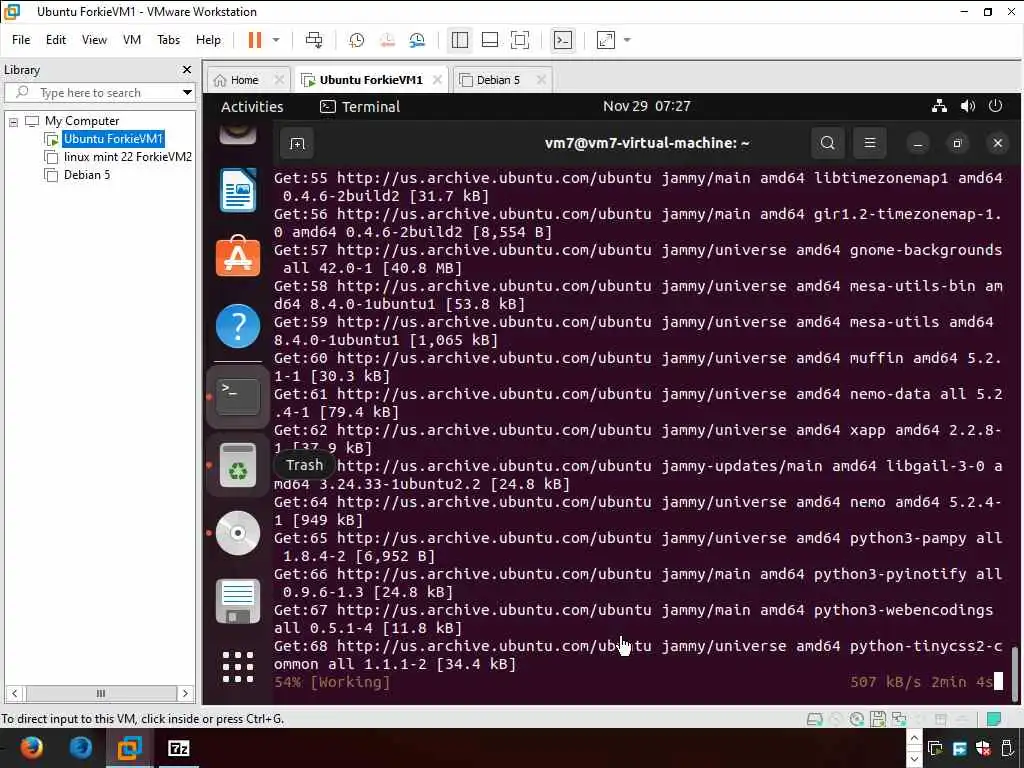Open 7-Zip from the Windows taskbar

[x=178, y=748]
